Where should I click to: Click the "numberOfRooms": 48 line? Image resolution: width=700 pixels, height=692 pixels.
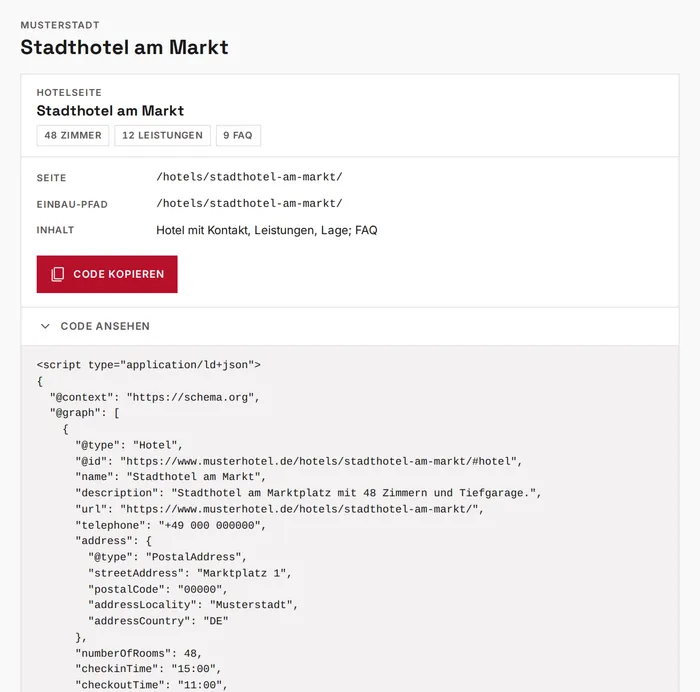[139, 654]
